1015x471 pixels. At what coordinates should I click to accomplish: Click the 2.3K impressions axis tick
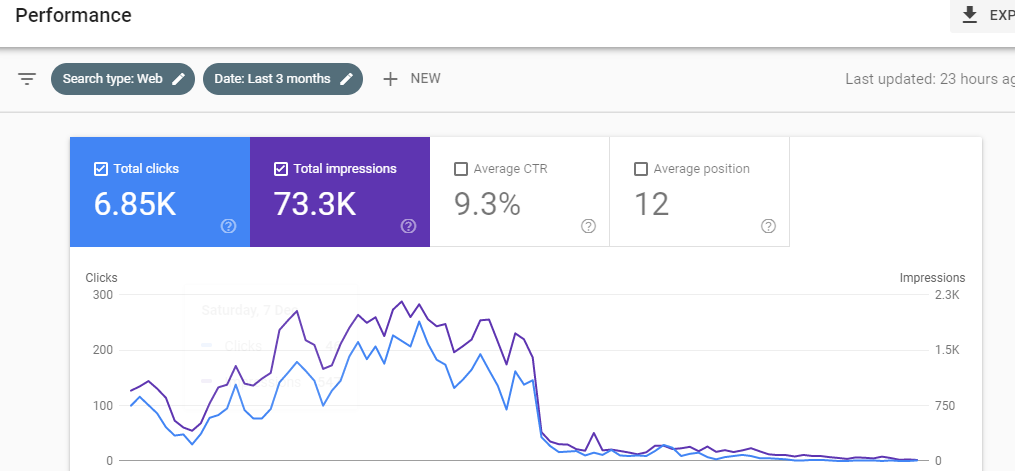click(948, 295)
